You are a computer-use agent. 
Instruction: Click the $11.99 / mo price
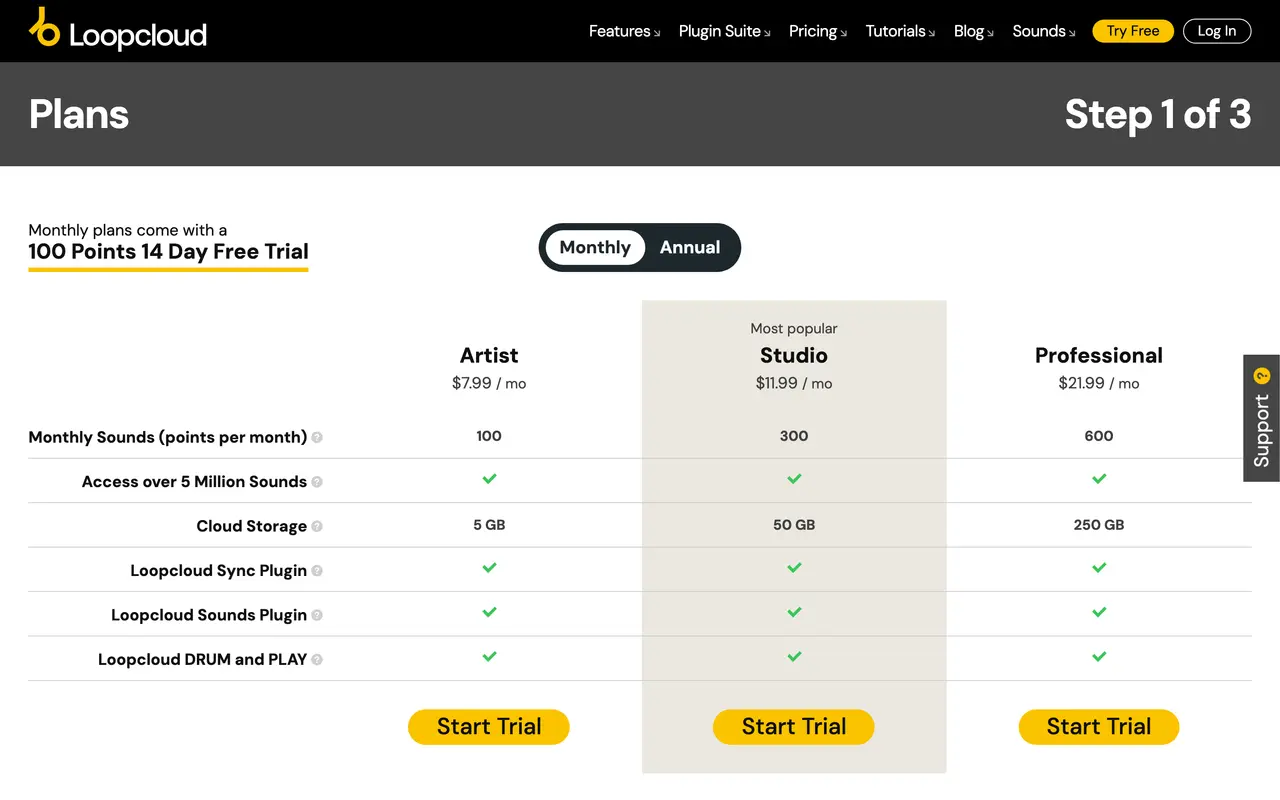(x=794, y=383)
